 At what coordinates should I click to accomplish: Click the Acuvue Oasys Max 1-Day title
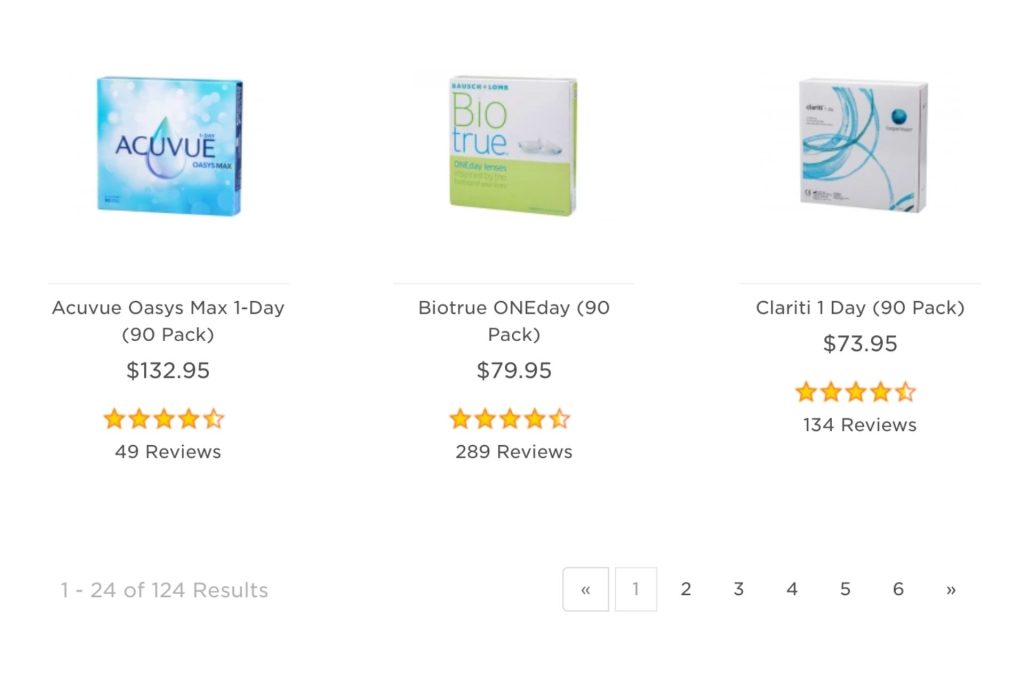pyautogui.click(x=168, y=321)
